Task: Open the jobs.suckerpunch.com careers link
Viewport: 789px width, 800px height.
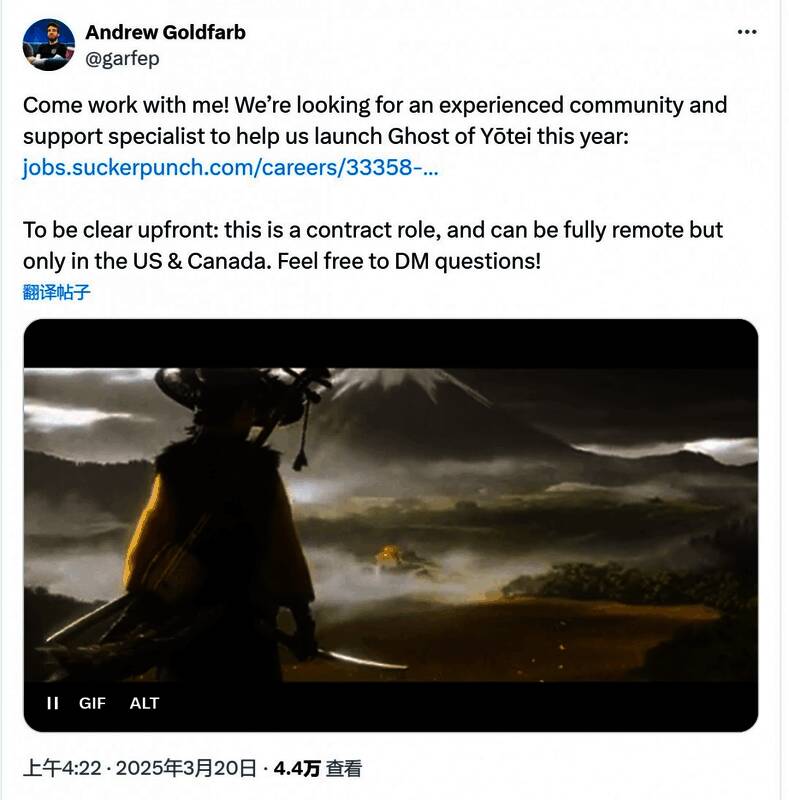Action: [230, 167]
